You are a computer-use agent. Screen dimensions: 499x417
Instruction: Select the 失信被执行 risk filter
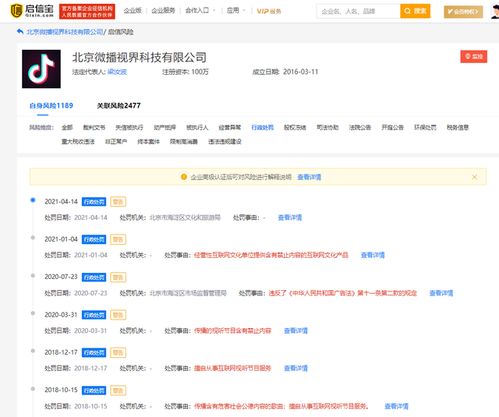coord(129,127)
